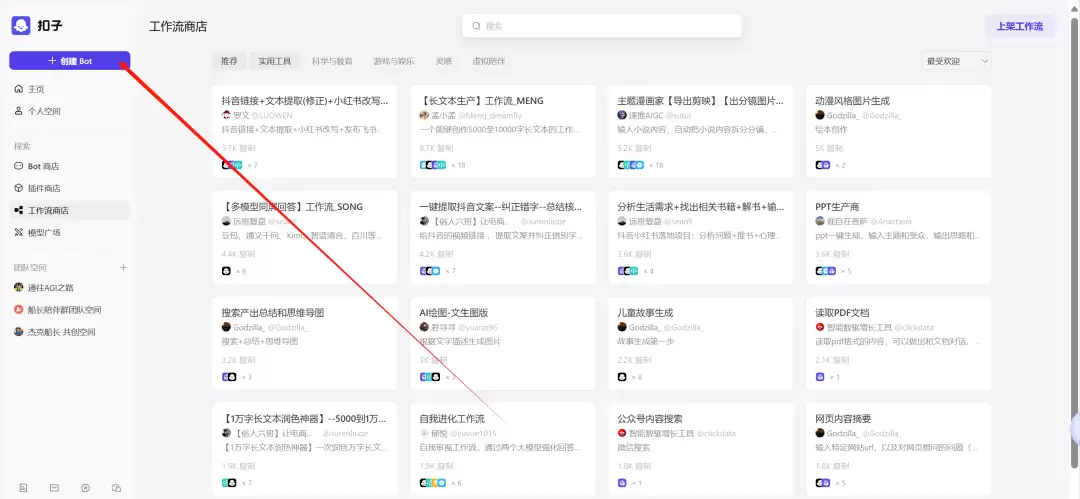Open the 动漫风格图片生成 card
This screenshot has width=1080, height=499.
pyautogui.click(x=899, y=132)
